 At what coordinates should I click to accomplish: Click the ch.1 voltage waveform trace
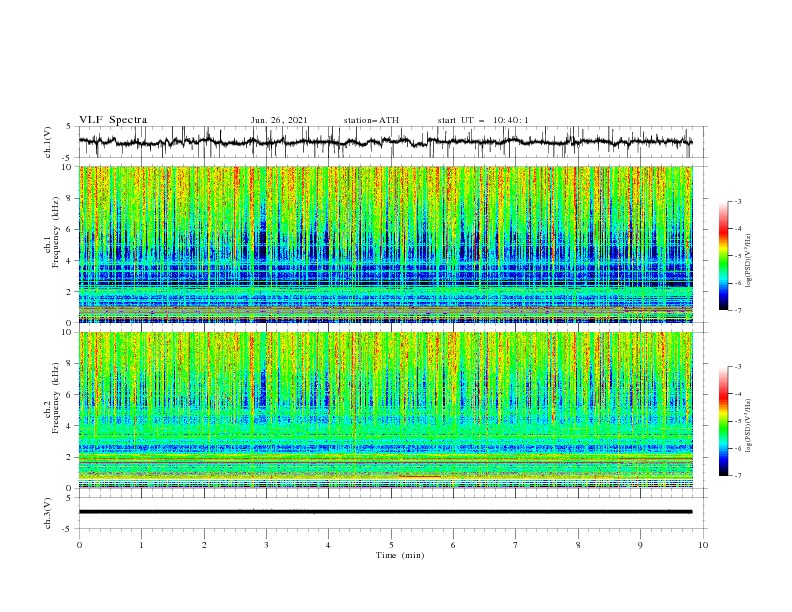[x=385, y=142]
